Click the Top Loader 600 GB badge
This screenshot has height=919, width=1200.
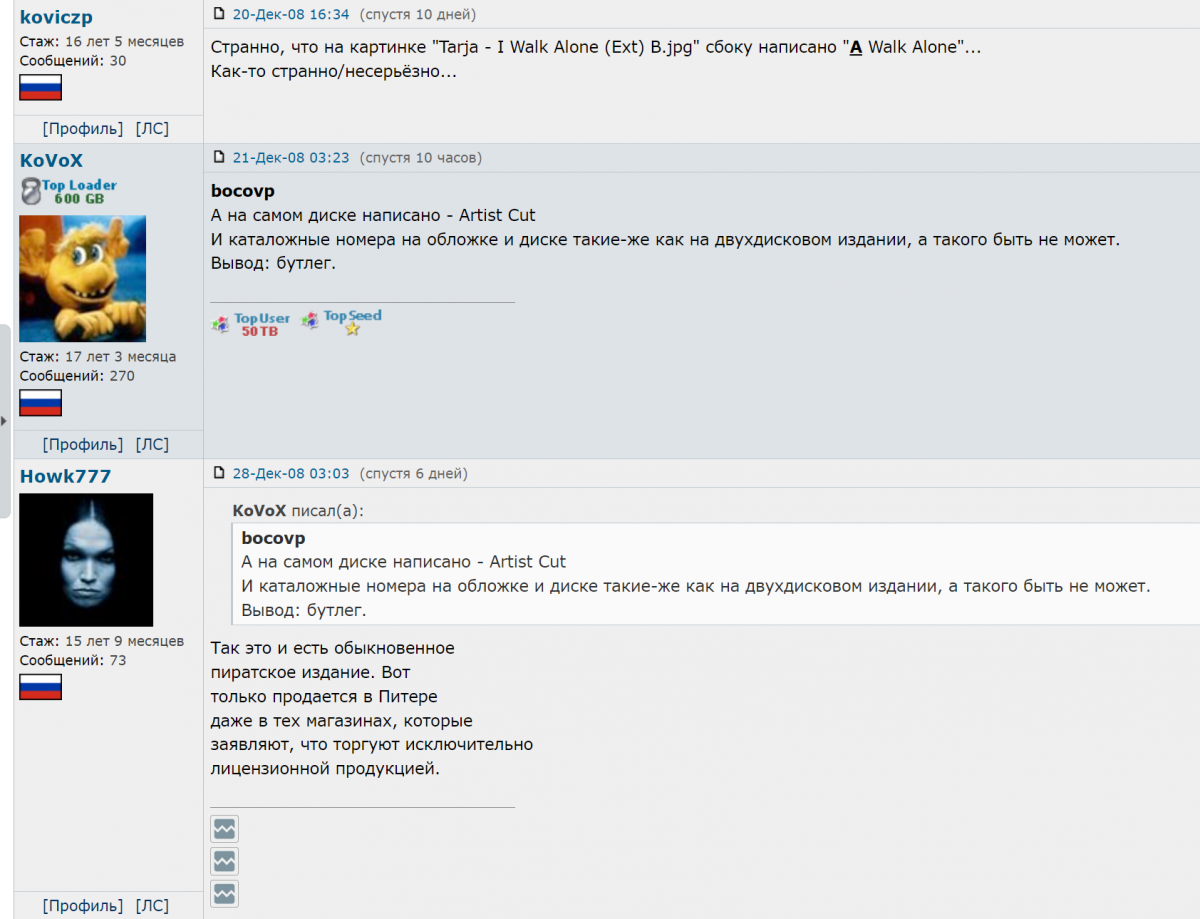point(68,191)
